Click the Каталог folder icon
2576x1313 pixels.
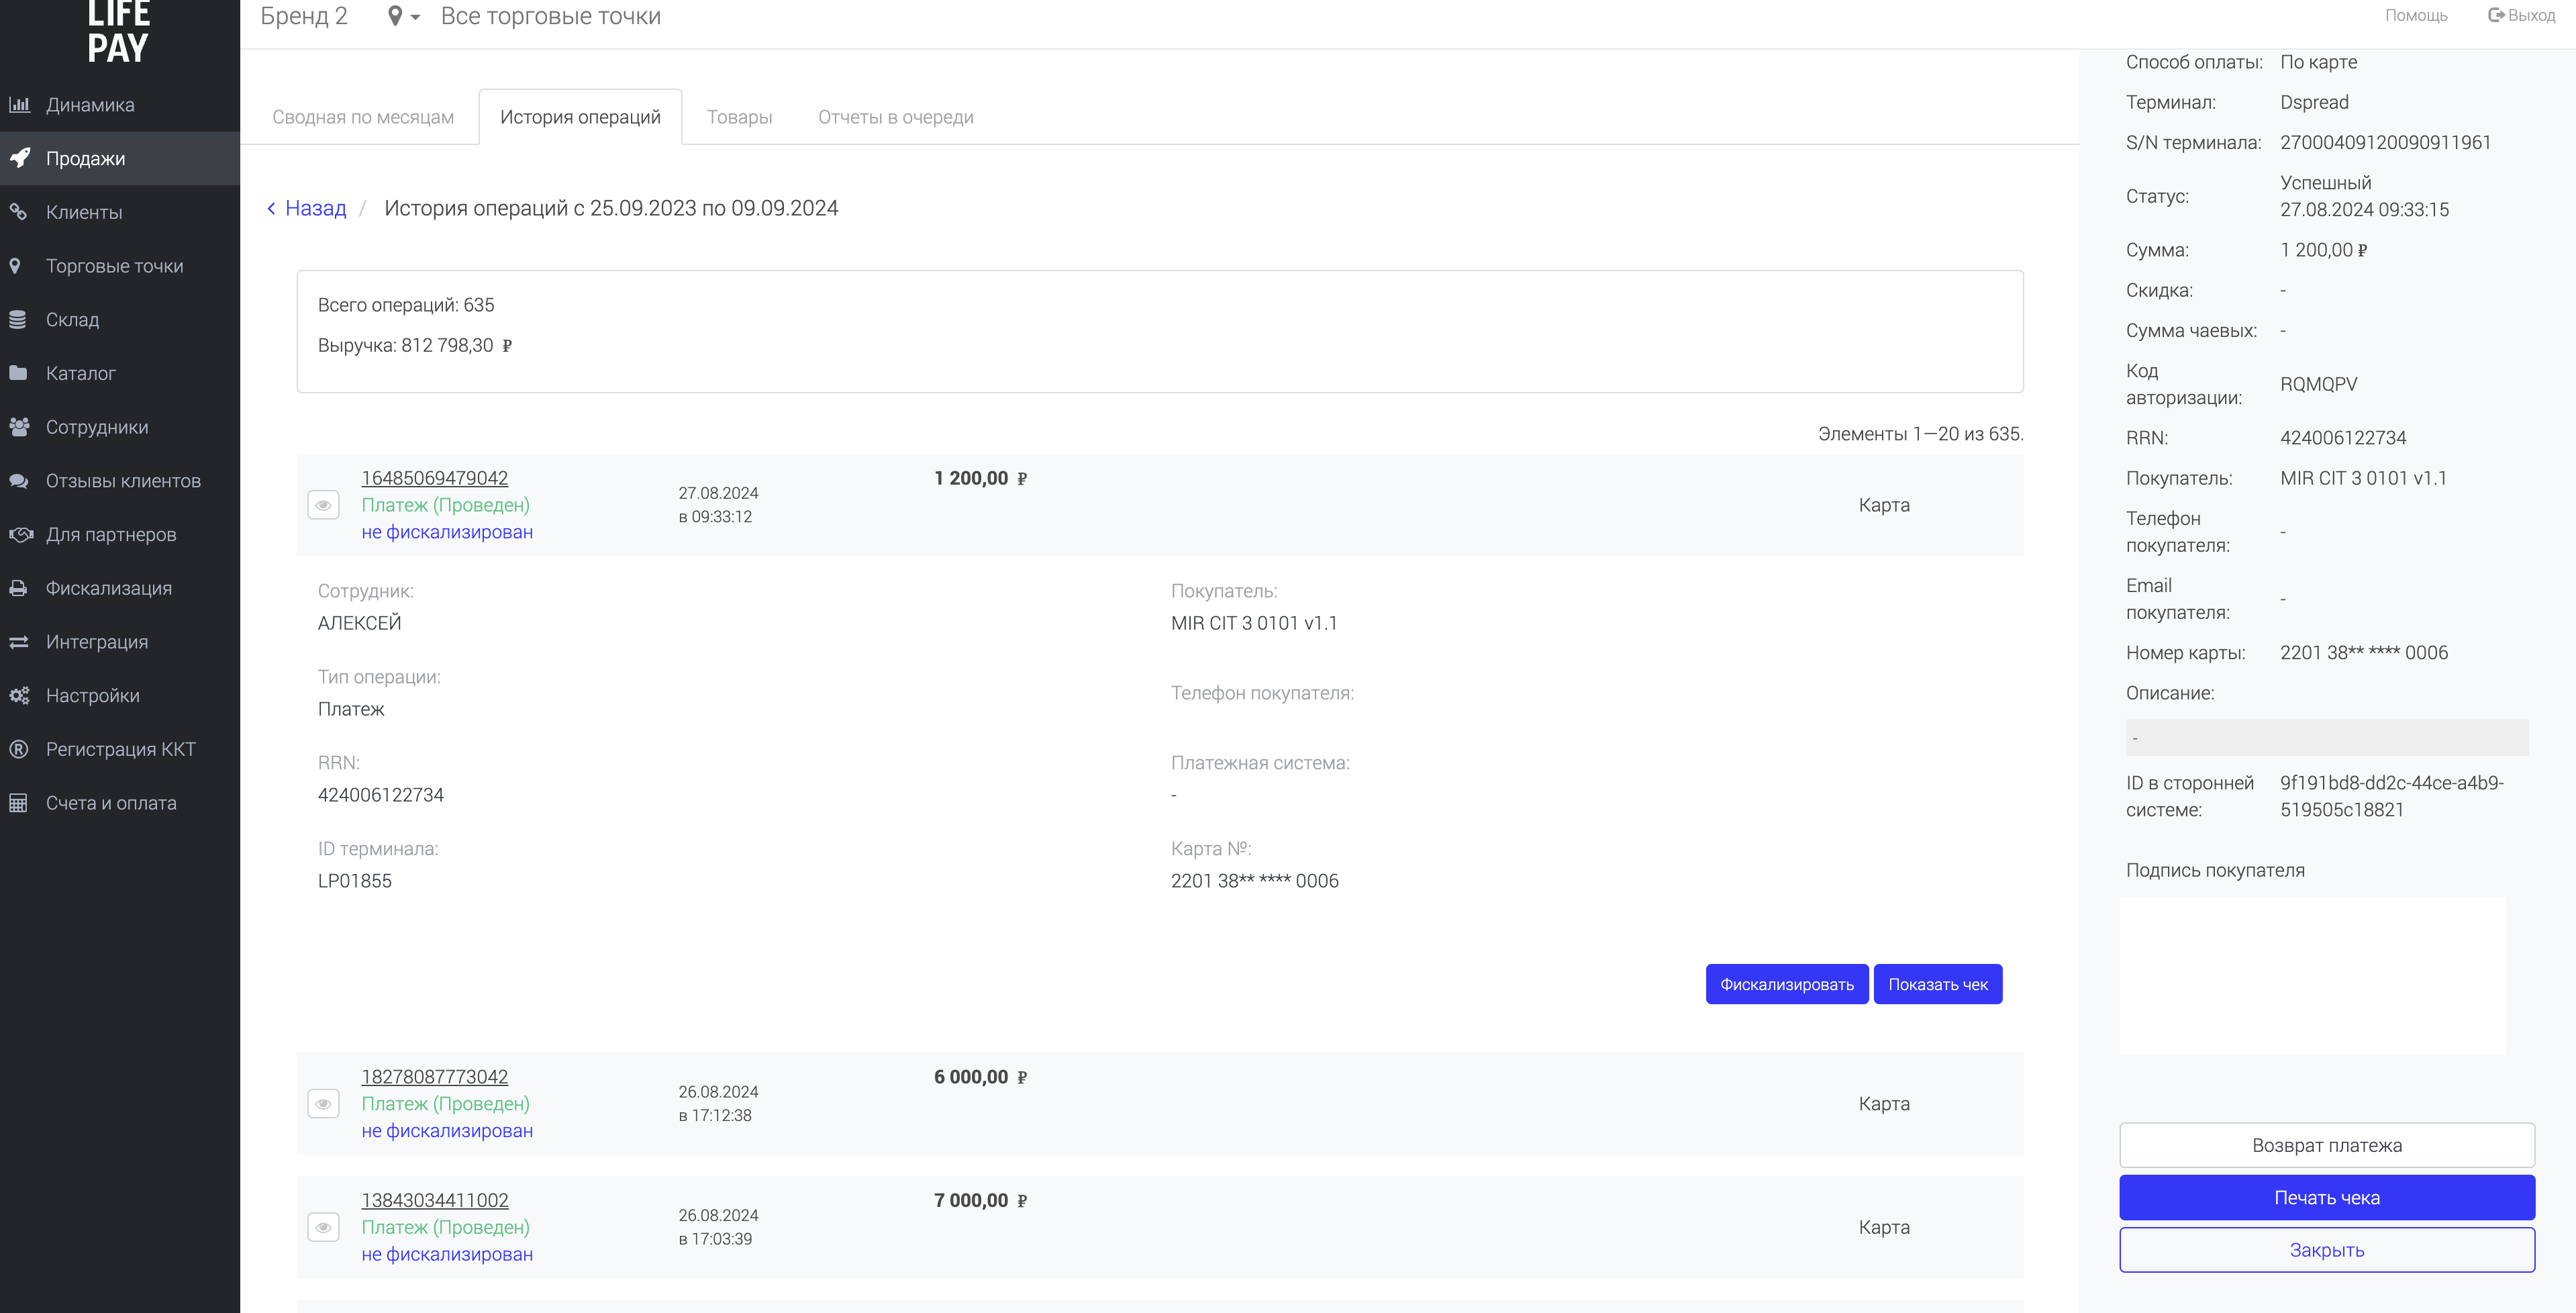tap(18, 373)
